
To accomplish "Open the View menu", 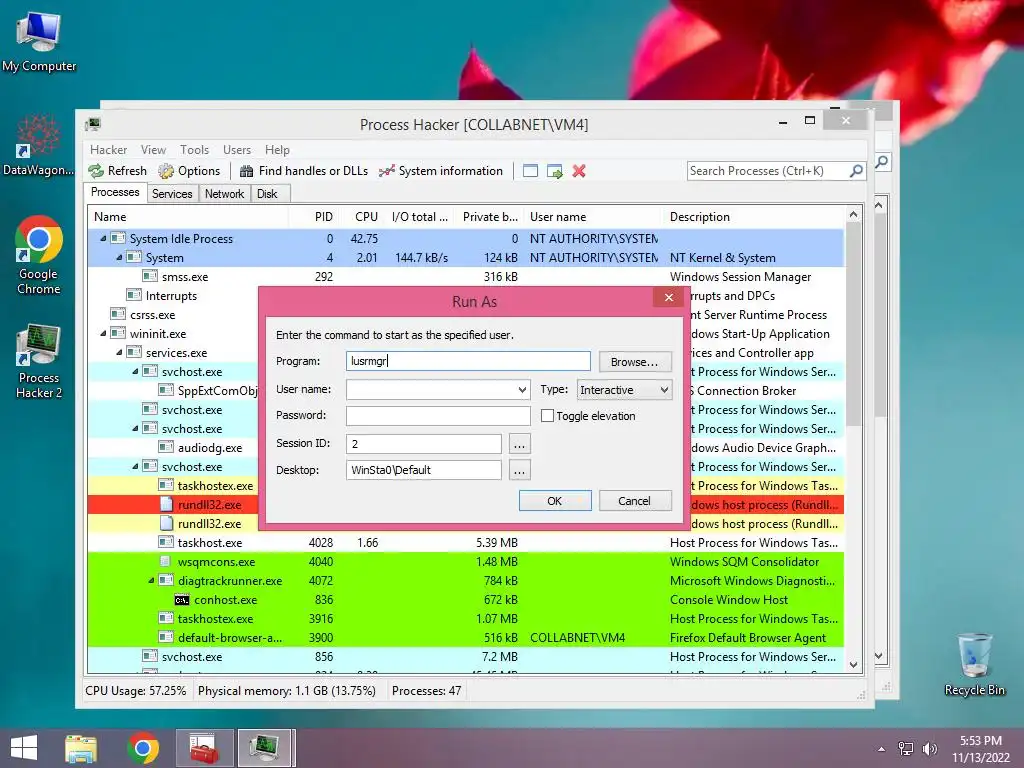I will click(x=153, y=150).
